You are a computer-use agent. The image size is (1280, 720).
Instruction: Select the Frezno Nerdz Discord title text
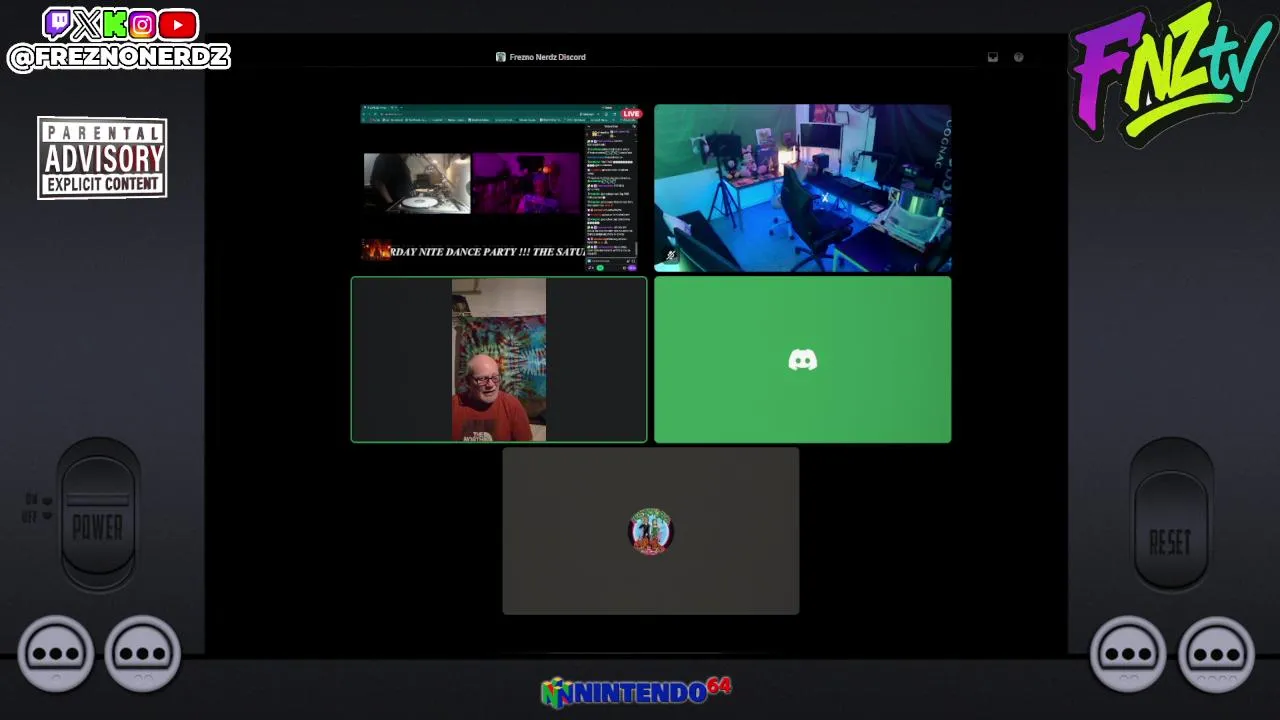[547, 57]
